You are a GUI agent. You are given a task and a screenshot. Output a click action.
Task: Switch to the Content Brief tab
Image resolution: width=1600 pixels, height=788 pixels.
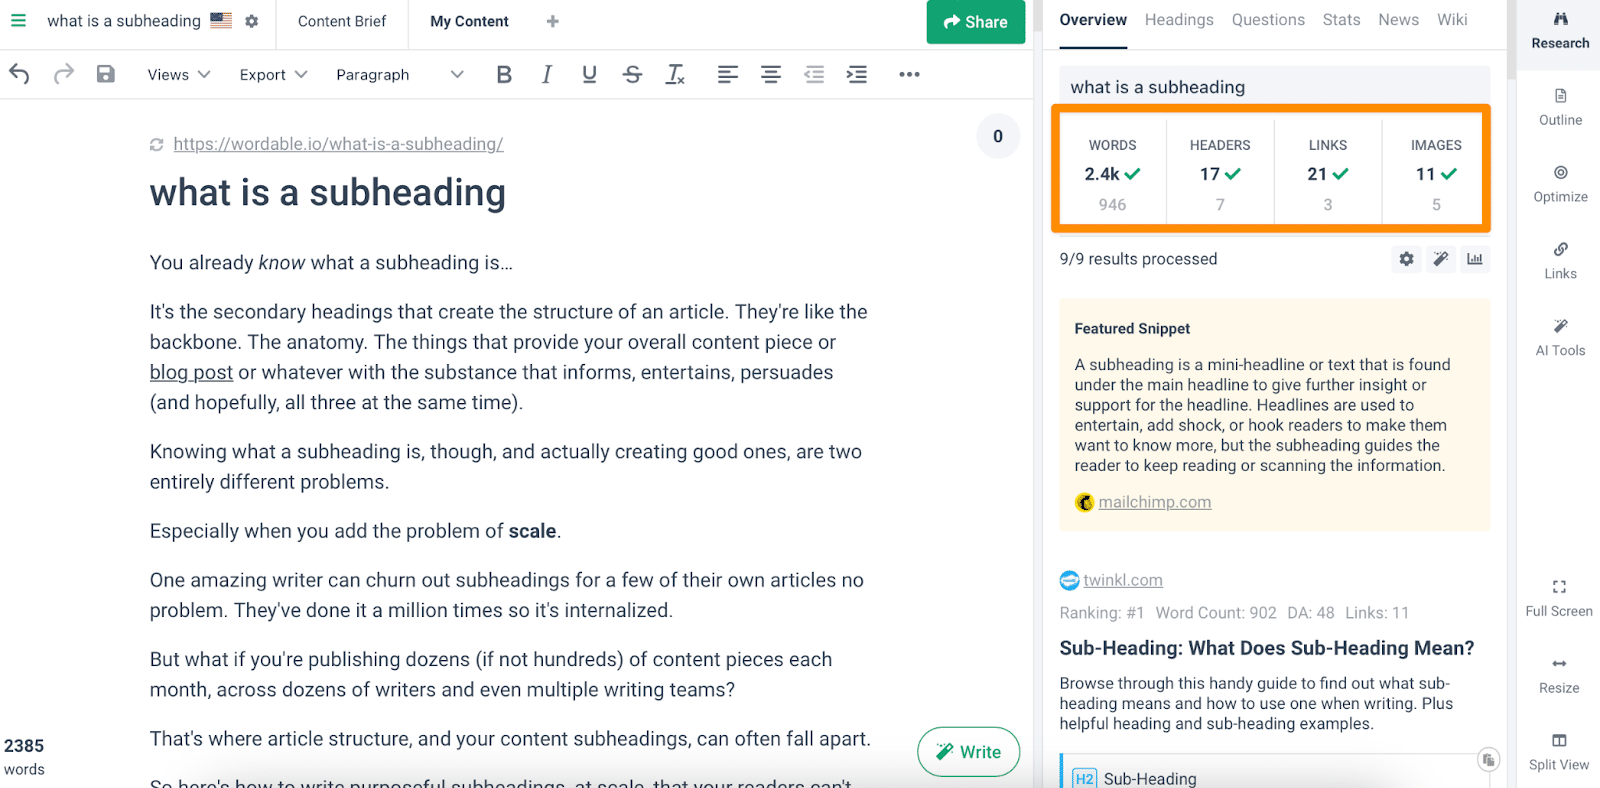coord(342,21)
